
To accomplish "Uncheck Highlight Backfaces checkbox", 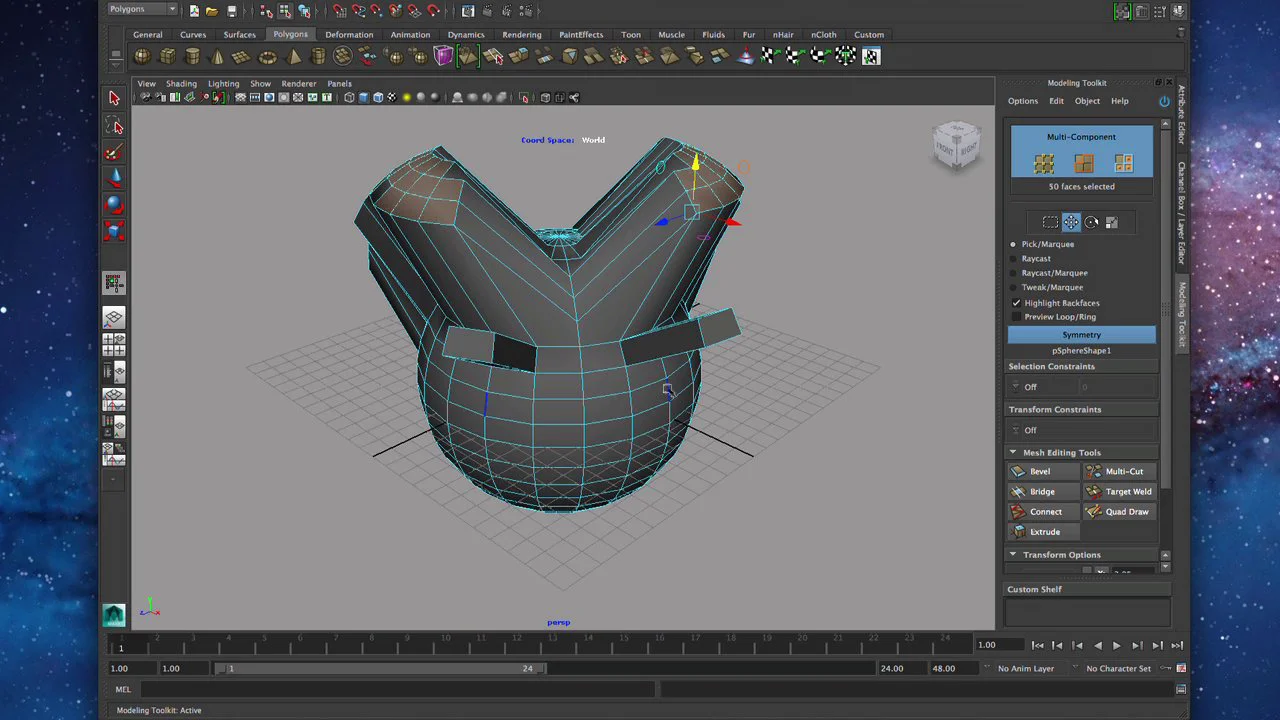I will [1016, 302].
